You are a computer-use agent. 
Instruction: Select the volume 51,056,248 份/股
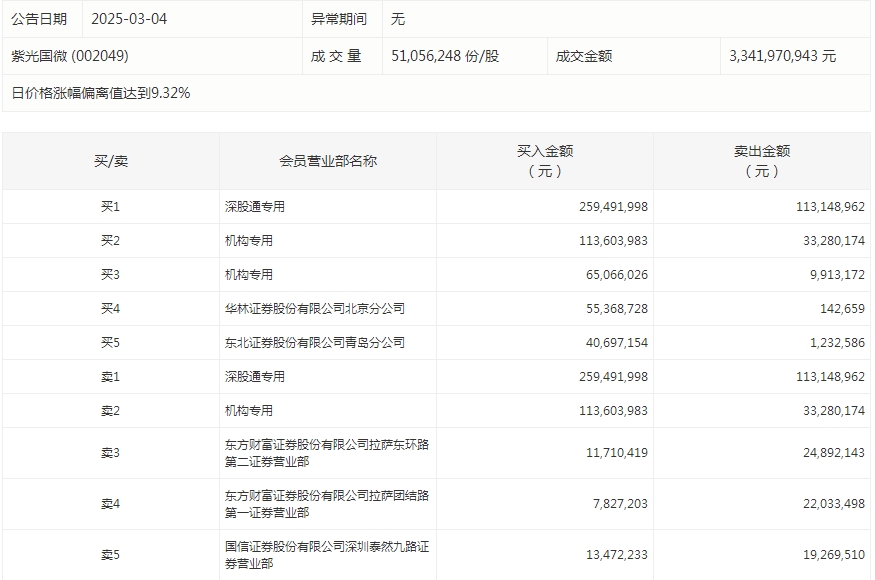pyautogui.click(x=445, y=56)
